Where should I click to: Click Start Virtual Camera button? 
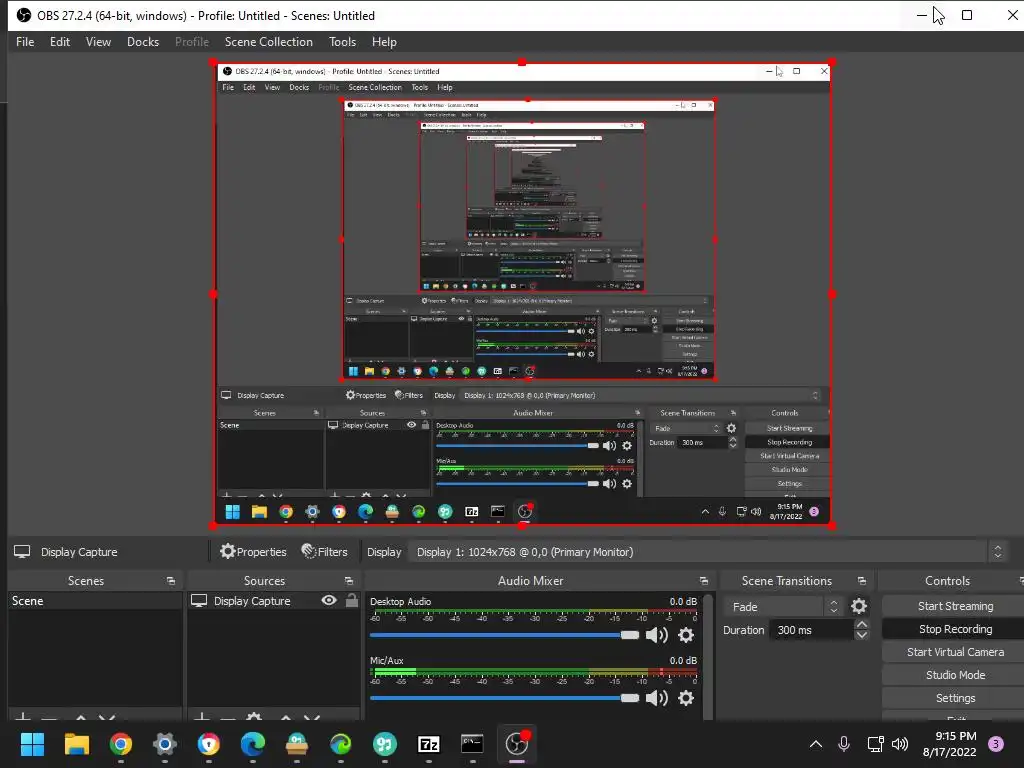tap(955, 652)
